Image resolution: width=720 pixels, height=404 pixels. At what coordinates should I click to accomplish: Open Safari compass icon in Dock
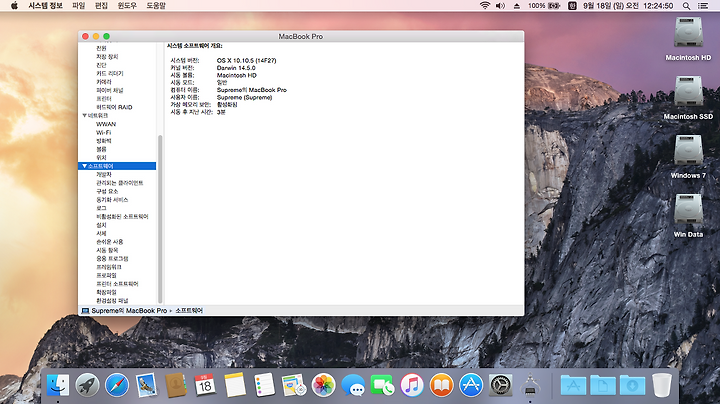click(x=117, y=385)
